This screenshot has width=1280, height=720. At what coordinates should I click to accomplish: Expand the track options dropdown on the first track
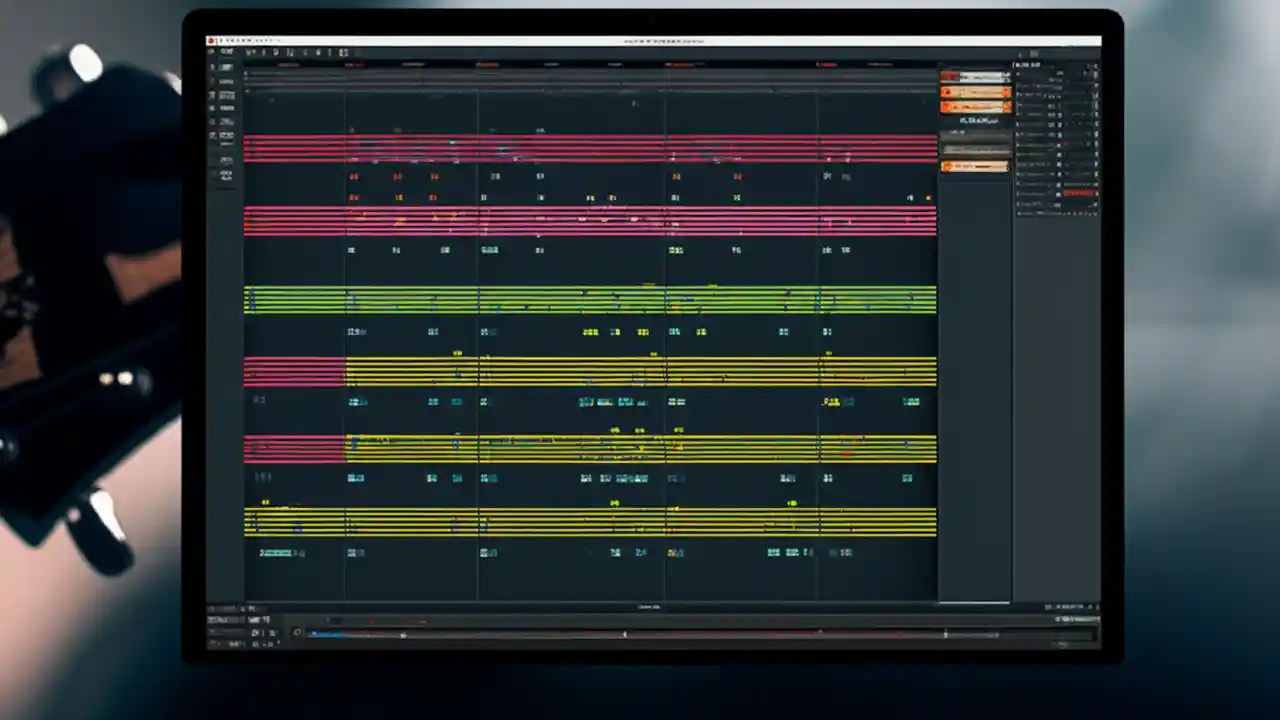240,68
